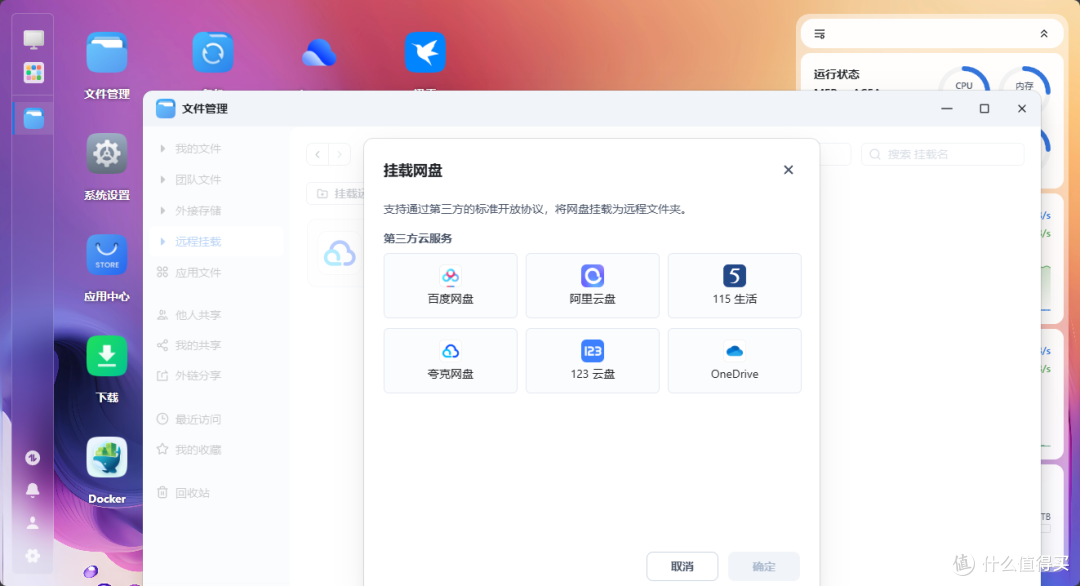Open the activity monitor icon in dock
Viewport: 1080px width, 586px height.
[x=32, y=457]
